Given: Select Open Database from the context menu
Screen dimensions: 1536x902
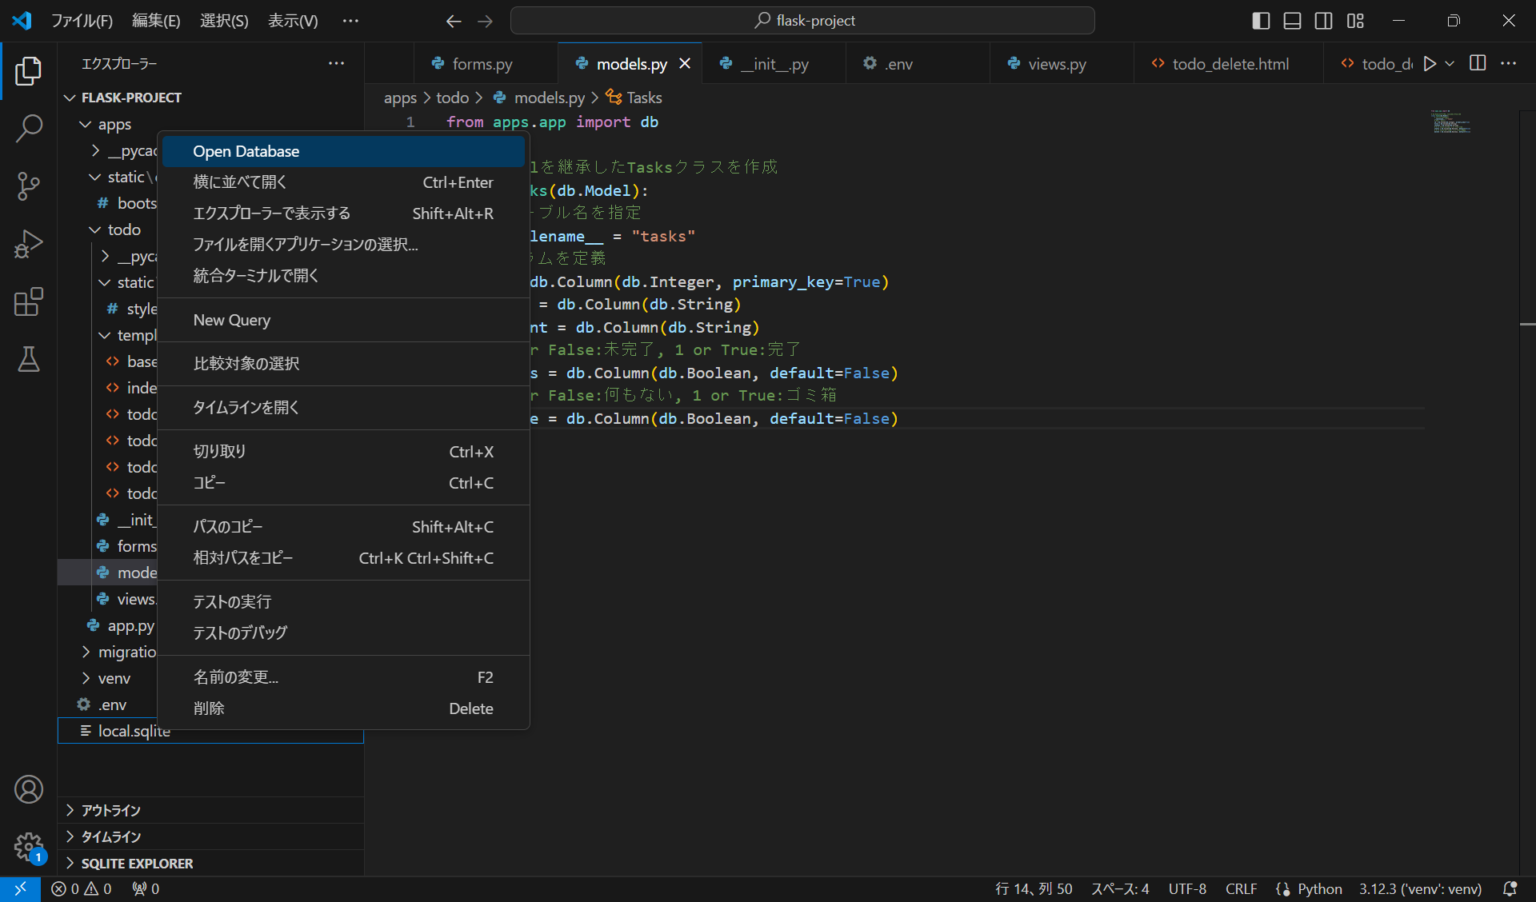Looking at the screenshot, I should [246, 151].
